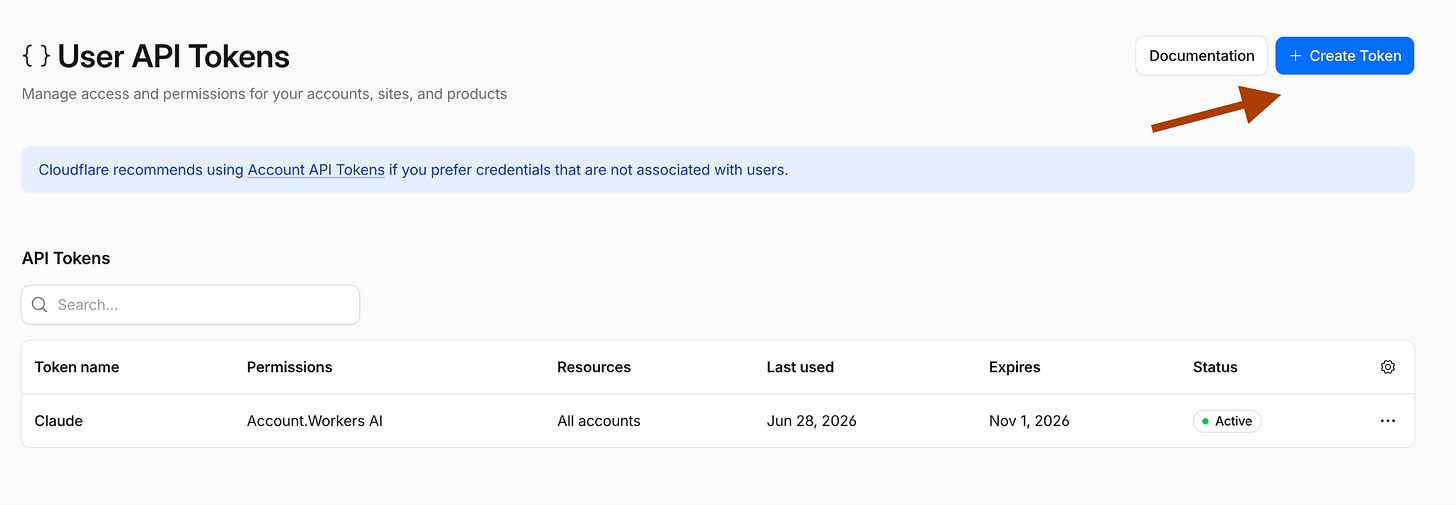Click the magnifier icon in search box
1456x505 pixels.
(40, 305)
